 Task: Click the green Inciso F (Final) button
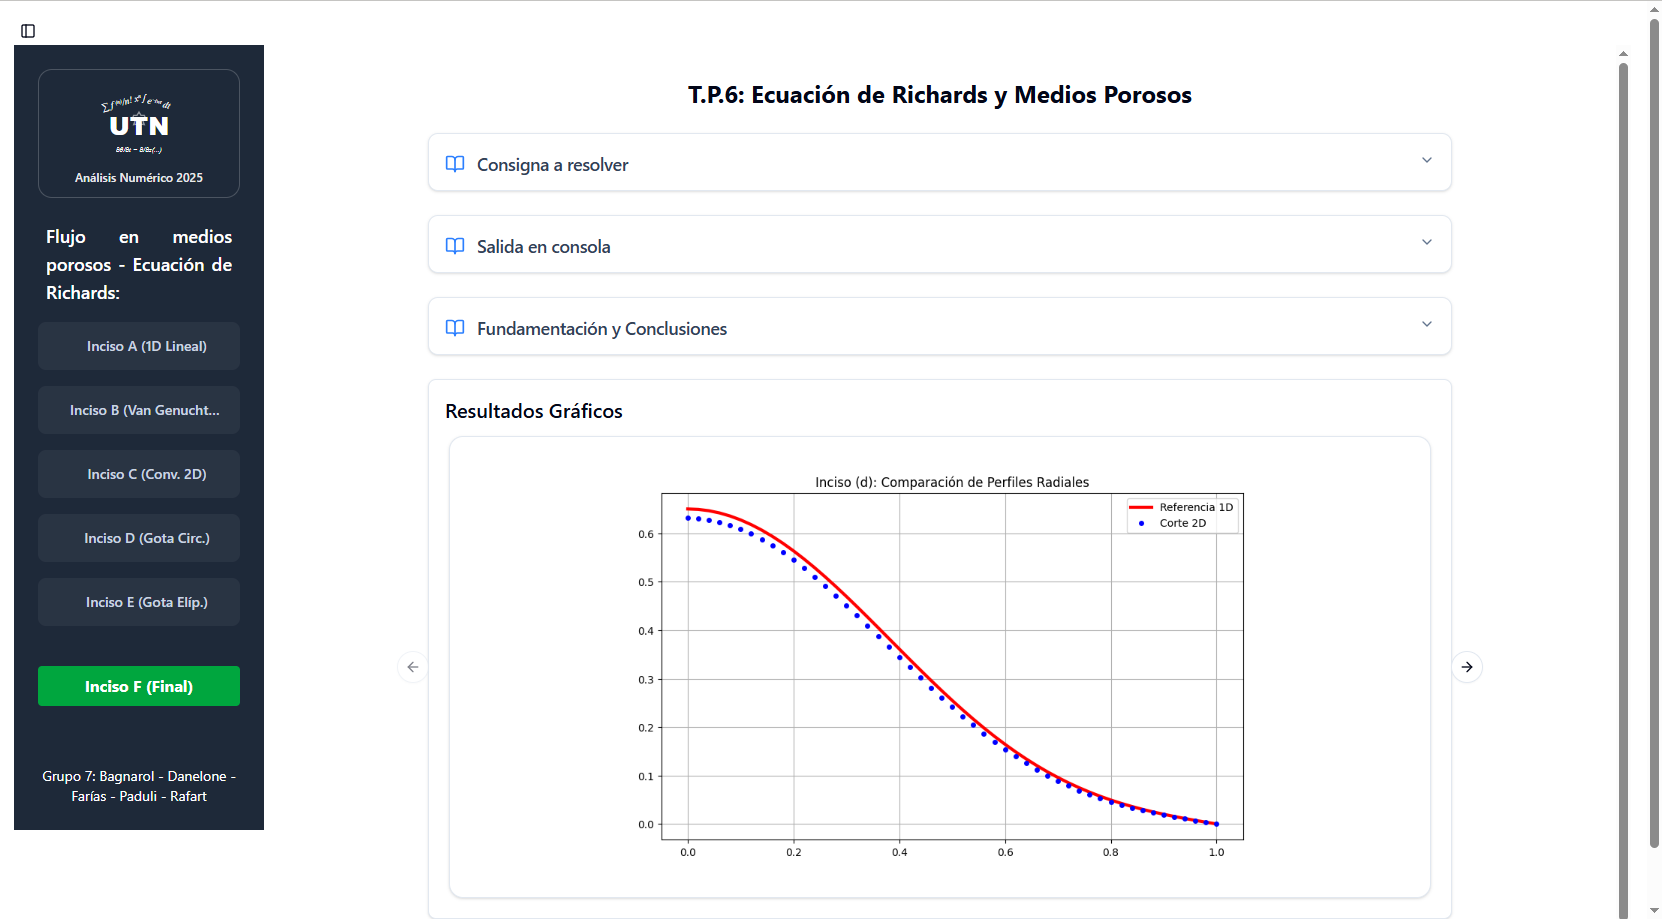[x=139, y=686]
